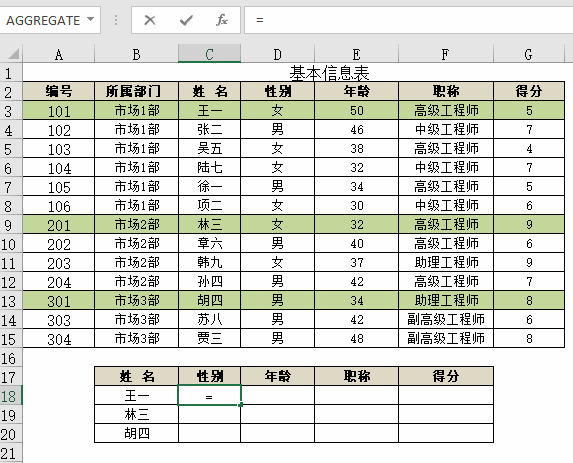Click the 编号 header cell

pyautogui.click(x=59, y=91)
